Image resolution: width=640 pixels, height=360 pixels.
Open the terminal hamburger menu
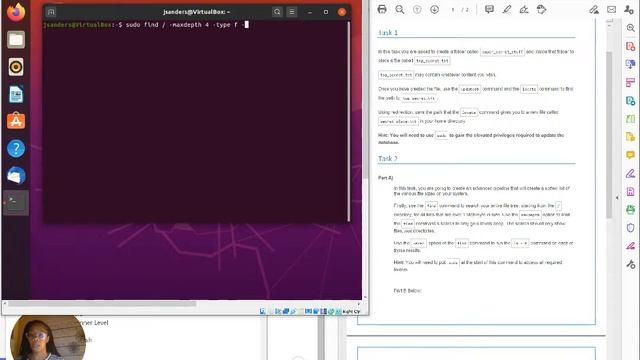click(292, 12)
